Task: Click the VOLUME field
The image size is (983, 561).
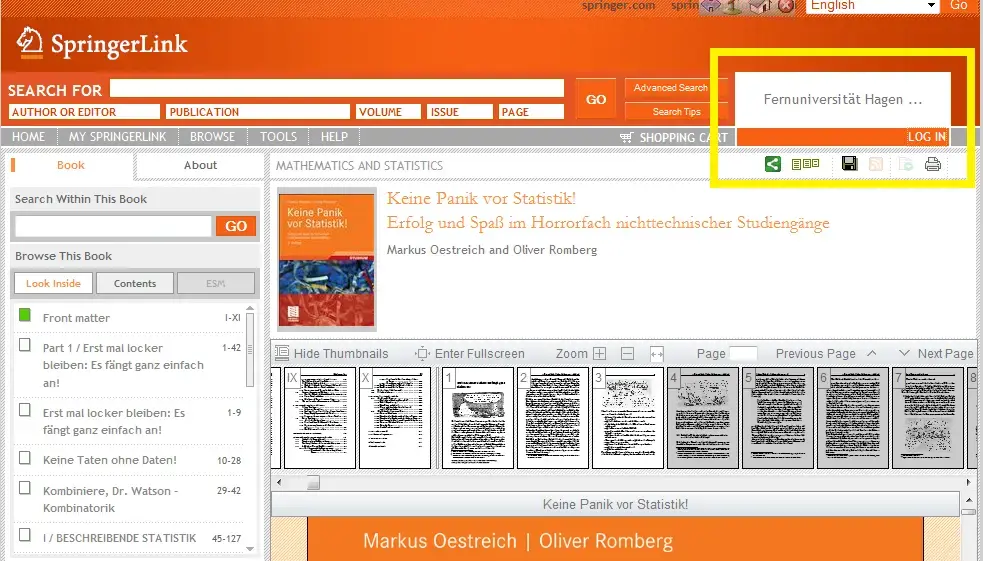Action: pos(388,112)
